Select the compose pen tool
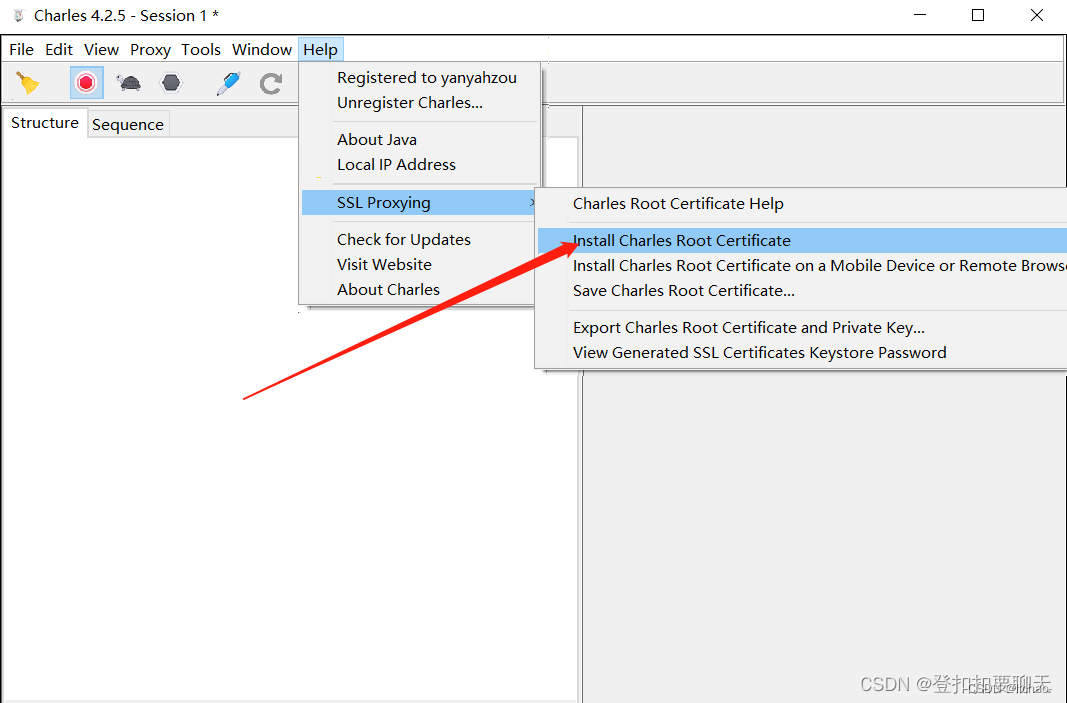Image resolution: width=1067 pixels, height=703 pixels. click(228, 83)
